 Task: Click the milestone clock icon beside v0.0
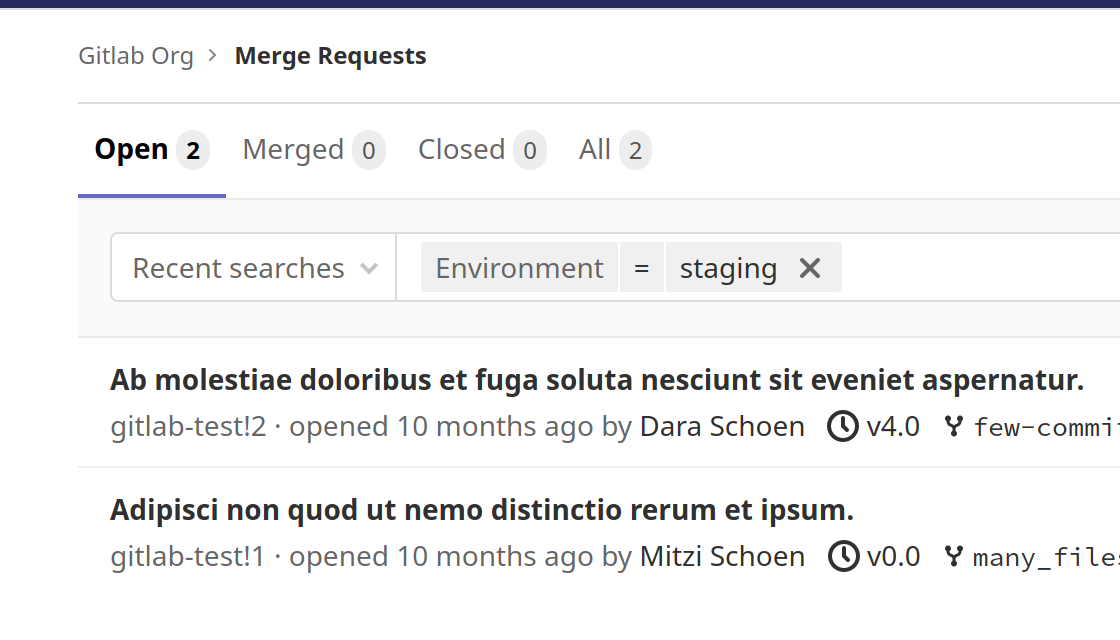[842, 556]
